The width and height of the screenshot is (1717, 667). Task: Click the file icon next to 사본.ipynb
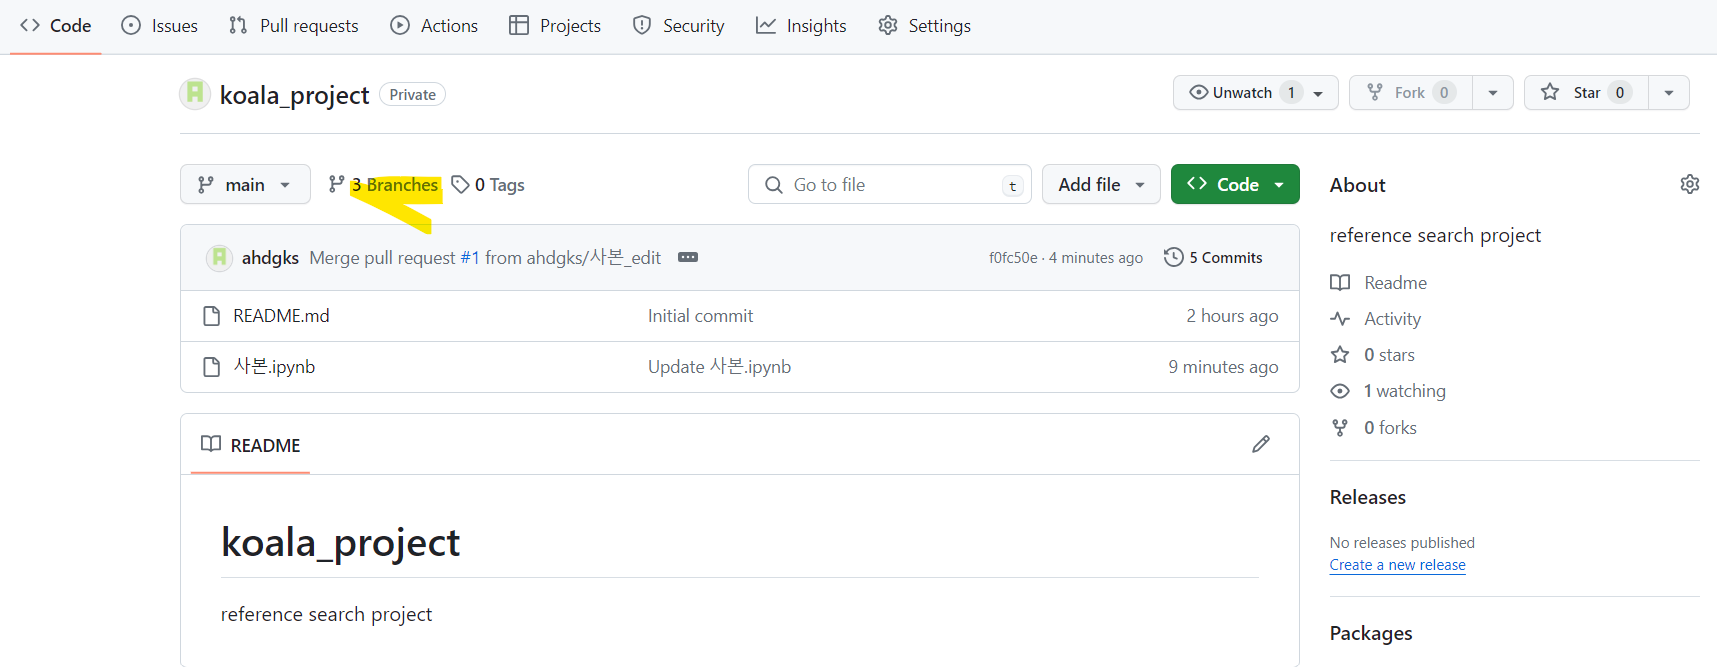click(x=212, y=367)
